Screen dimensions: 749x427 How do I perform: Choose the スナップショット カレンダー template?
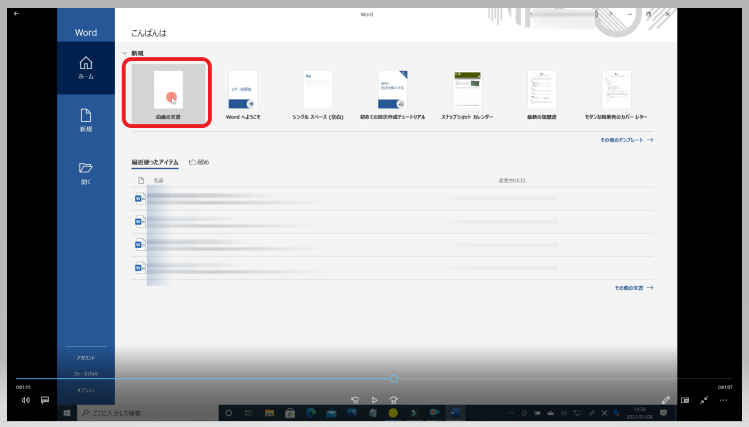coord(467,95)
